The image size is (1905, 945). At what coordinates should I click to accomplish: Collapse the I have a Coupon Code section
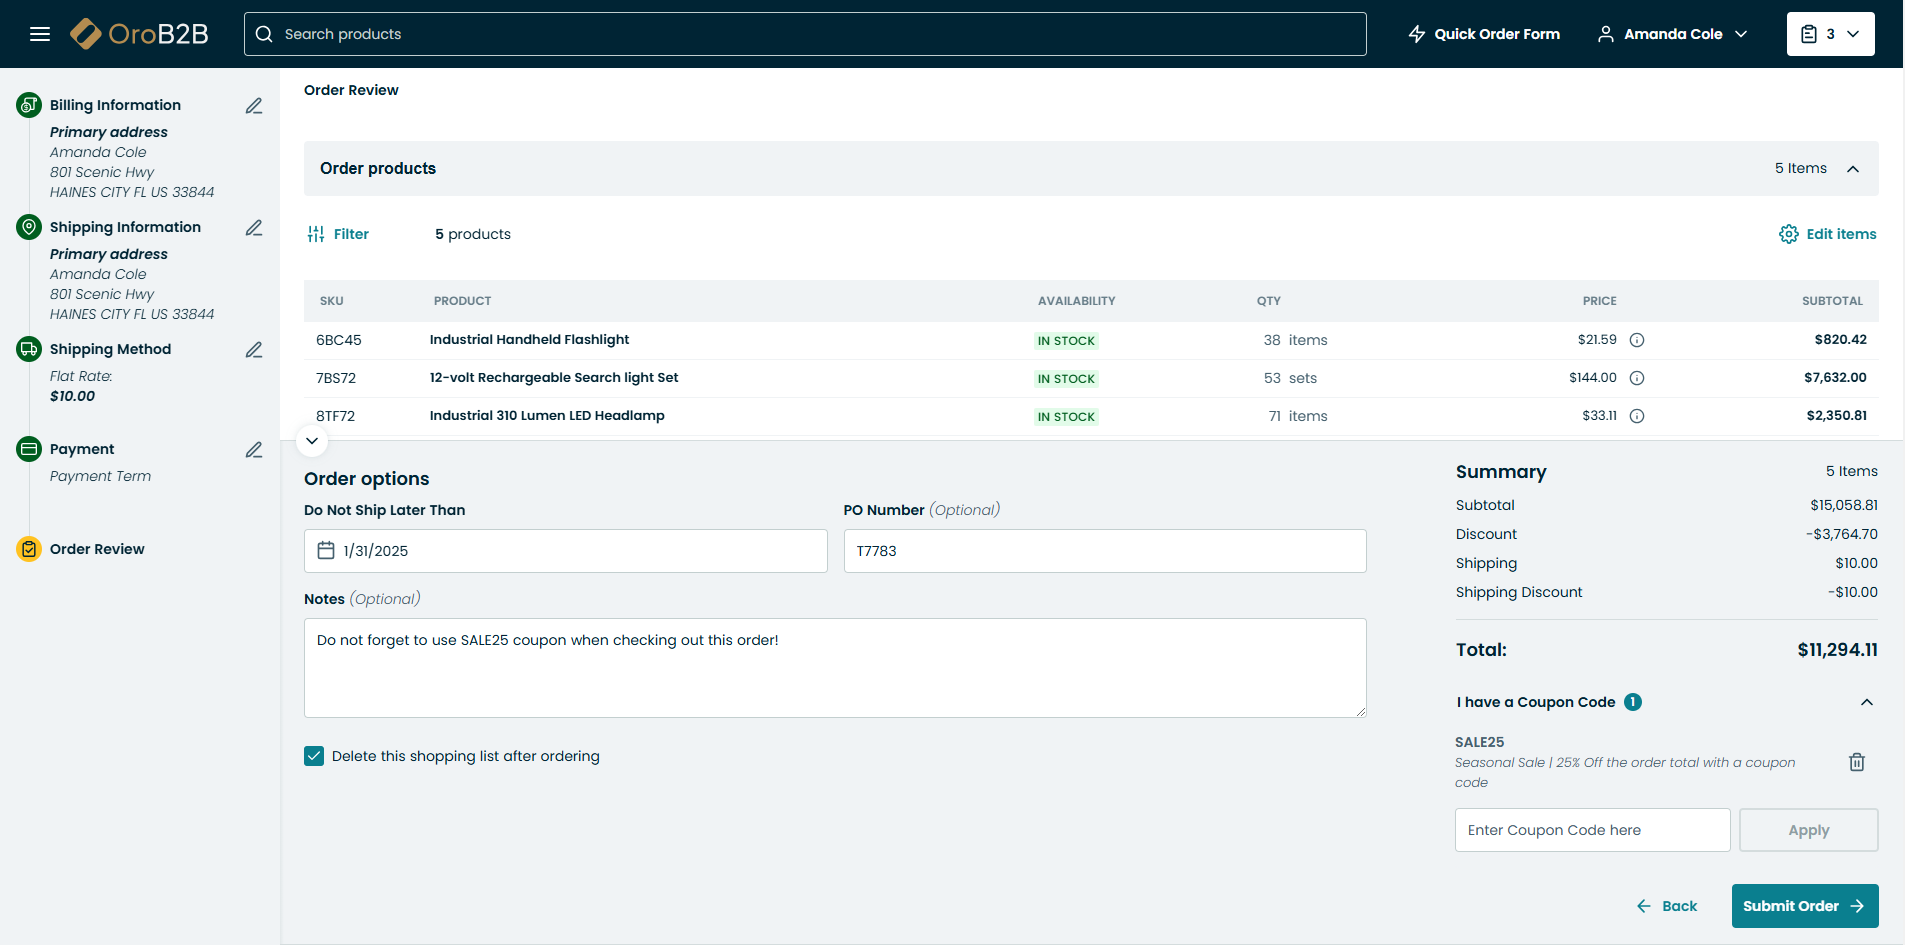pos(1866,702)
